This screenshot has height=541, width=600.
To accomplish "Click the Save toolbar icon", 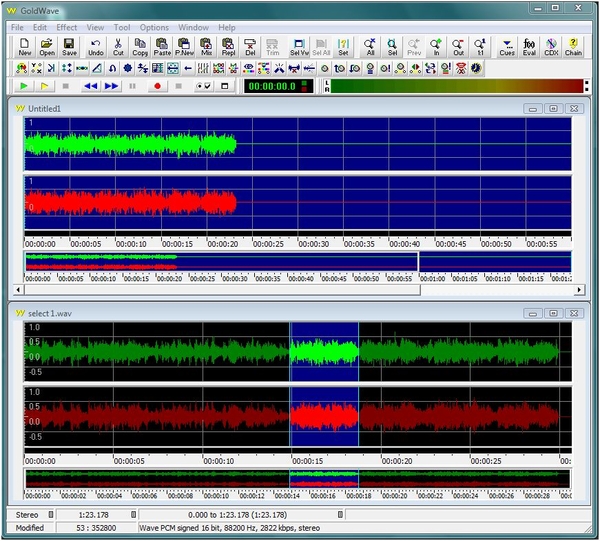I will [x=69, y=46].
